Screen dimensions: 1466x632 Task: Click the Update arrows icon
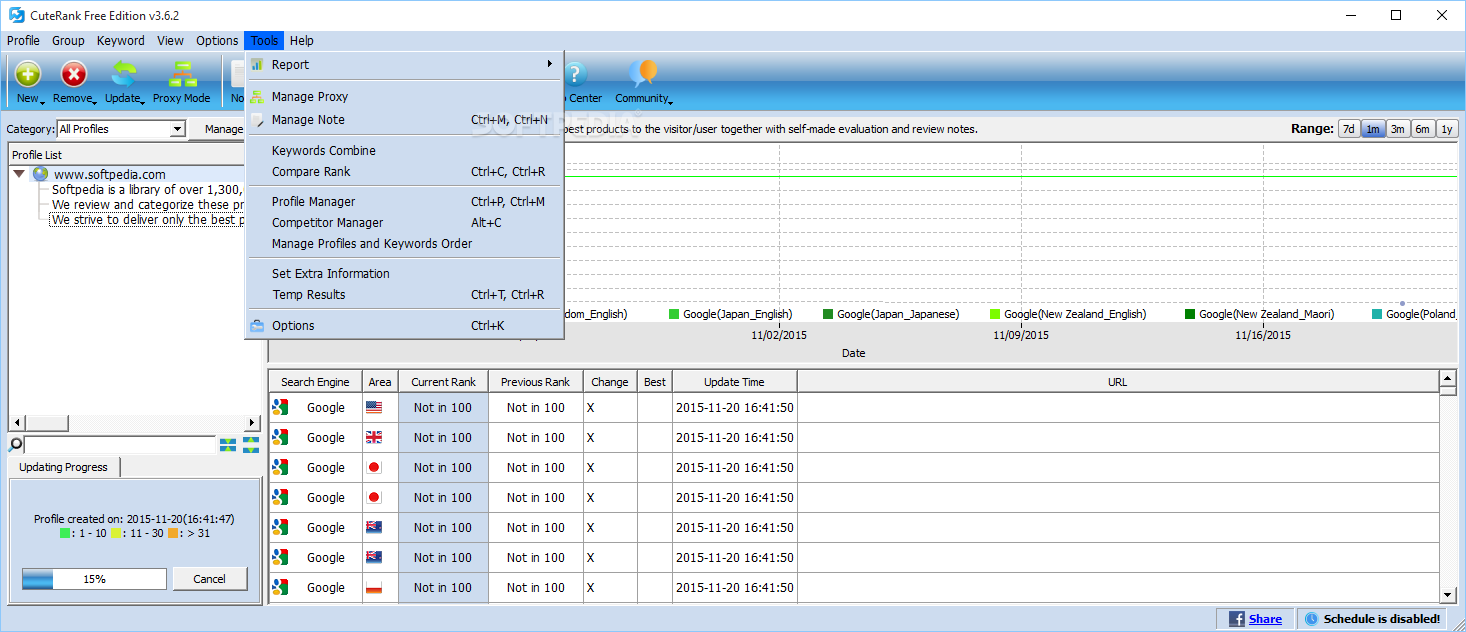tap(123, 73)
